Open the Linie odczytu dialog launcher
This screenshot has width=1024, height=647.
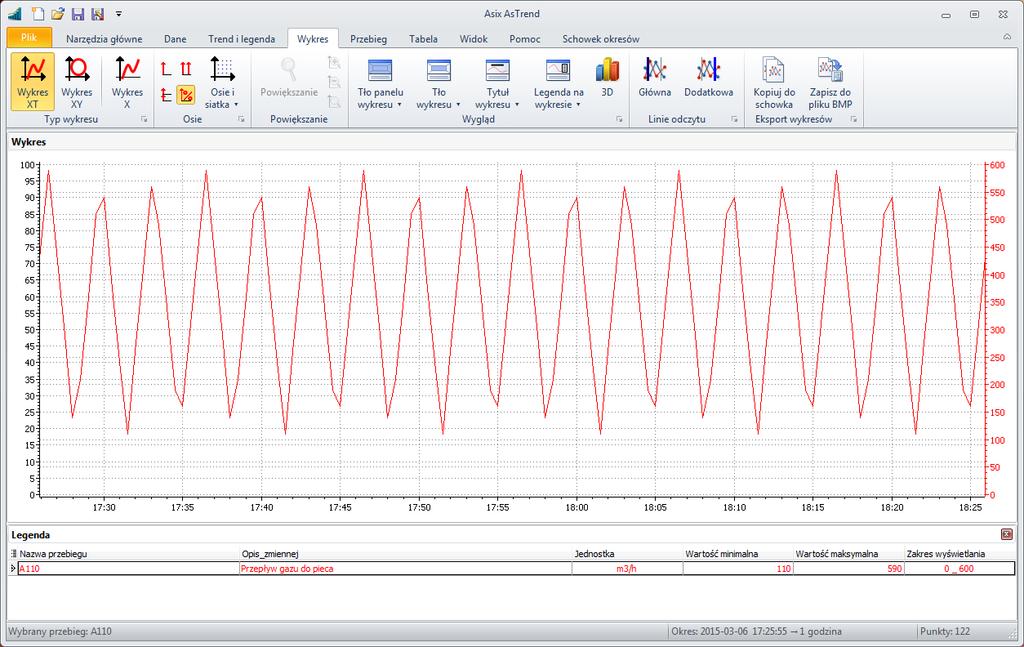[x=734, y=119]
